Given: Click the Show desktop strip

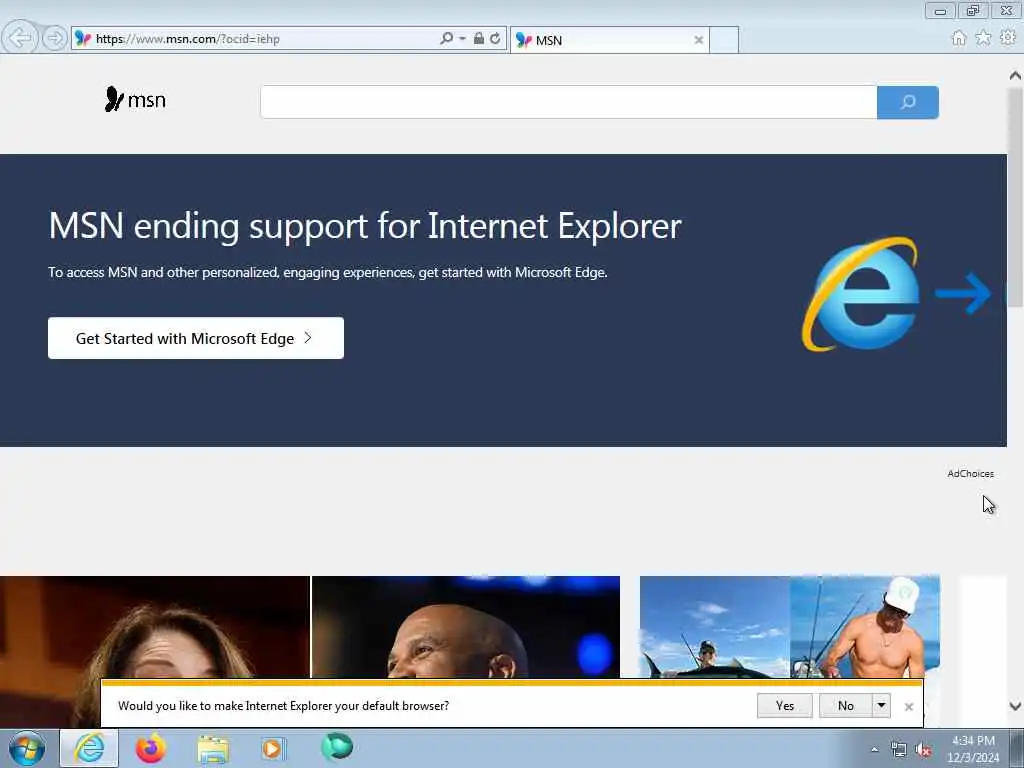Looking at the screenshot, I should (1017, 748).
